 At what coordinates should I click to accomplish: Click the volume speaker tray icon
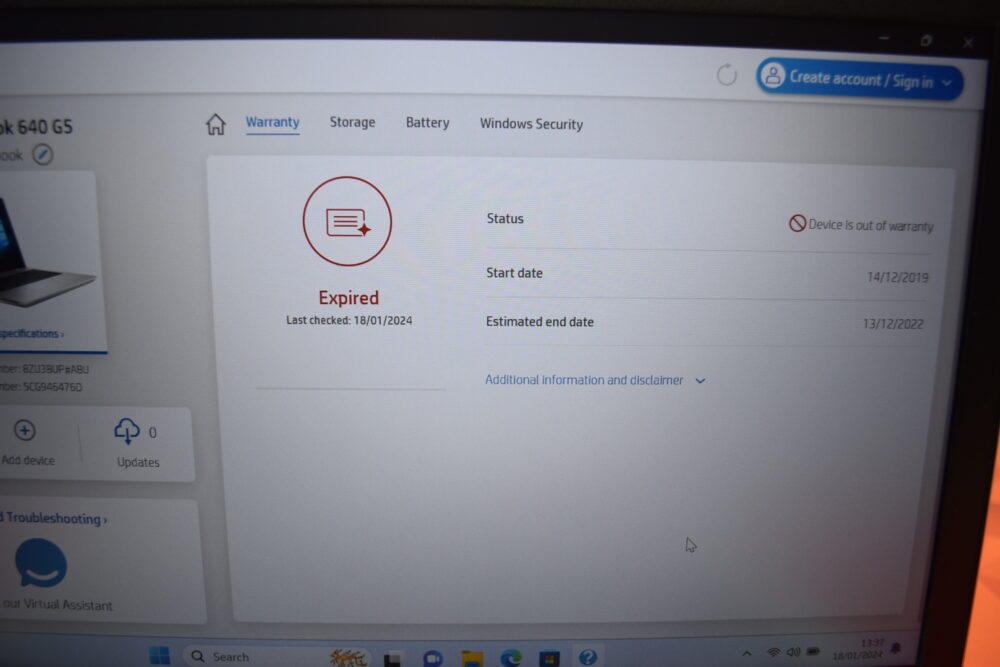[793, 652]
